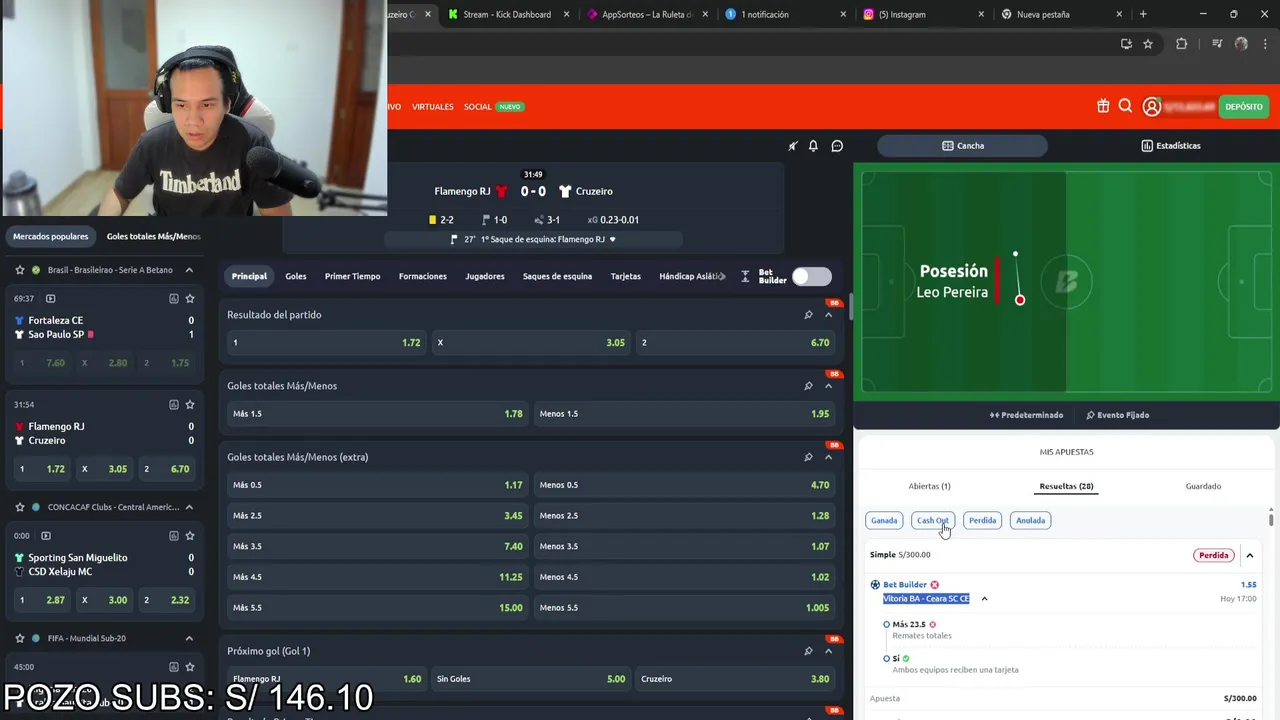The width and height of the screenshot is (1280, 720).
Task: Filter settled bets by Cash Out
Action: (932, 520)
